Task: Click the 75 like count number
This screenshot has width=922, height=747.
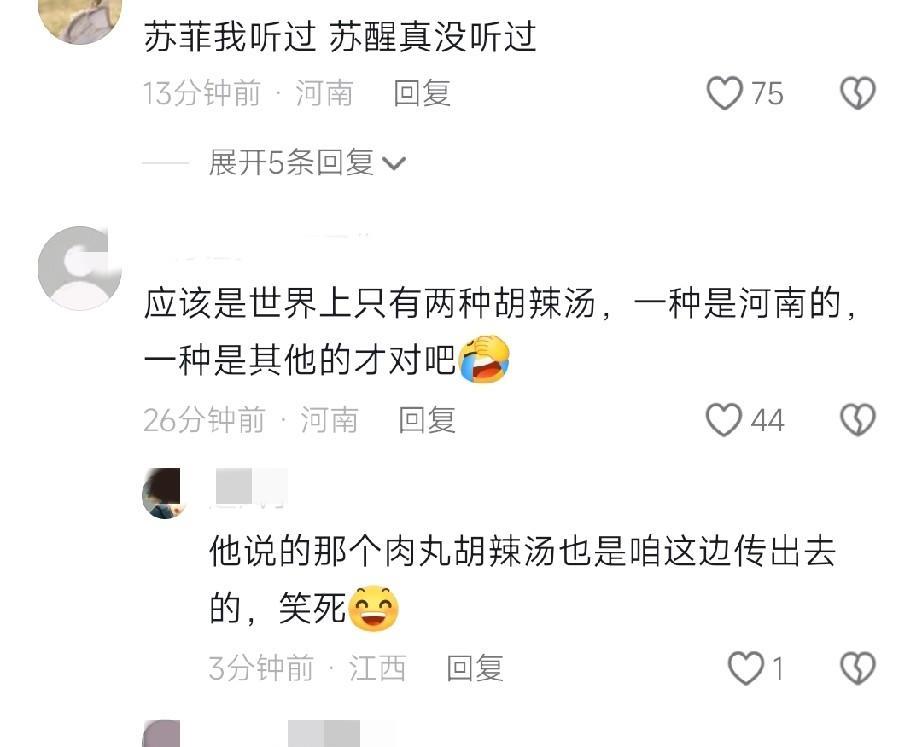Action: pos(767,94)
